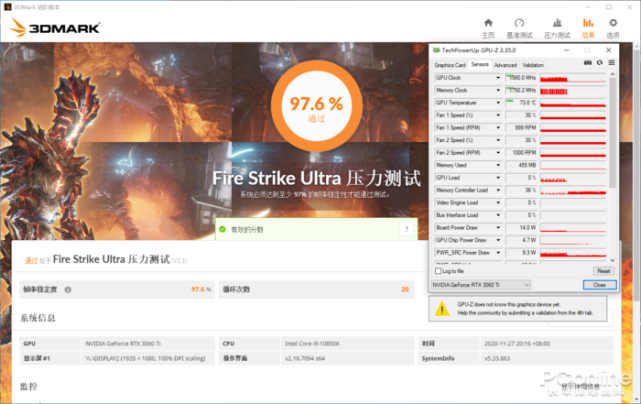Open the GPU-Z hamburger menu icon
Image resolution: width=641 pixels, height=404 pixels.
point(612,63)
